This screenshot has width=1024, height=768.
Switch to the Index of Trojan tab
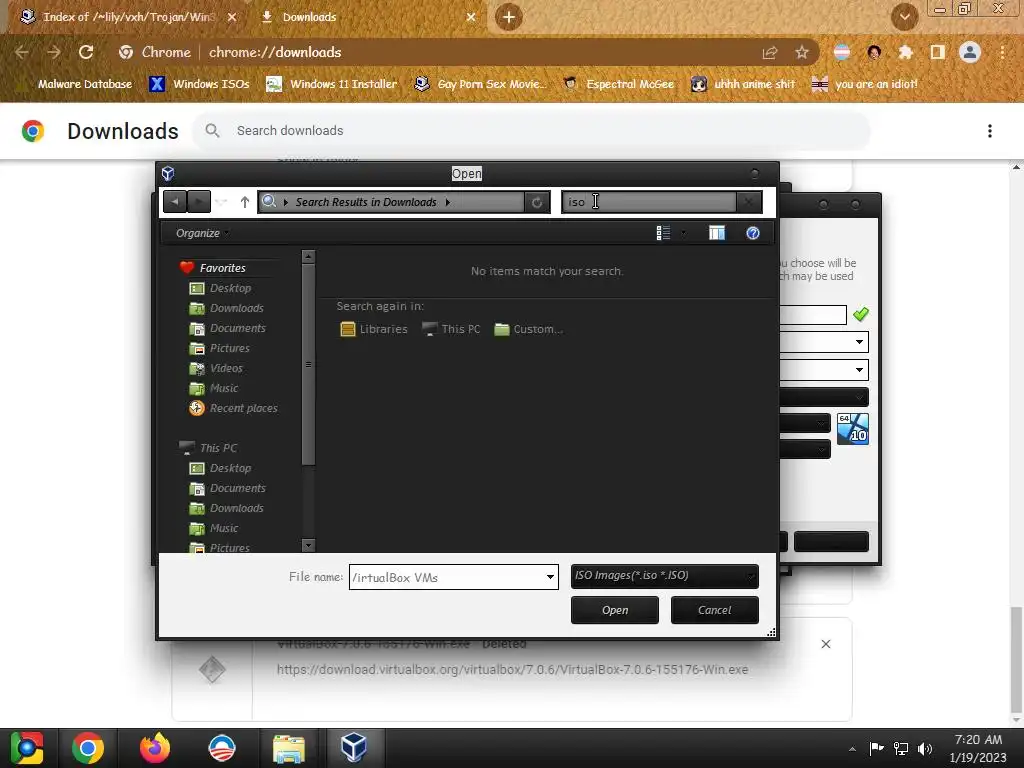127,17
